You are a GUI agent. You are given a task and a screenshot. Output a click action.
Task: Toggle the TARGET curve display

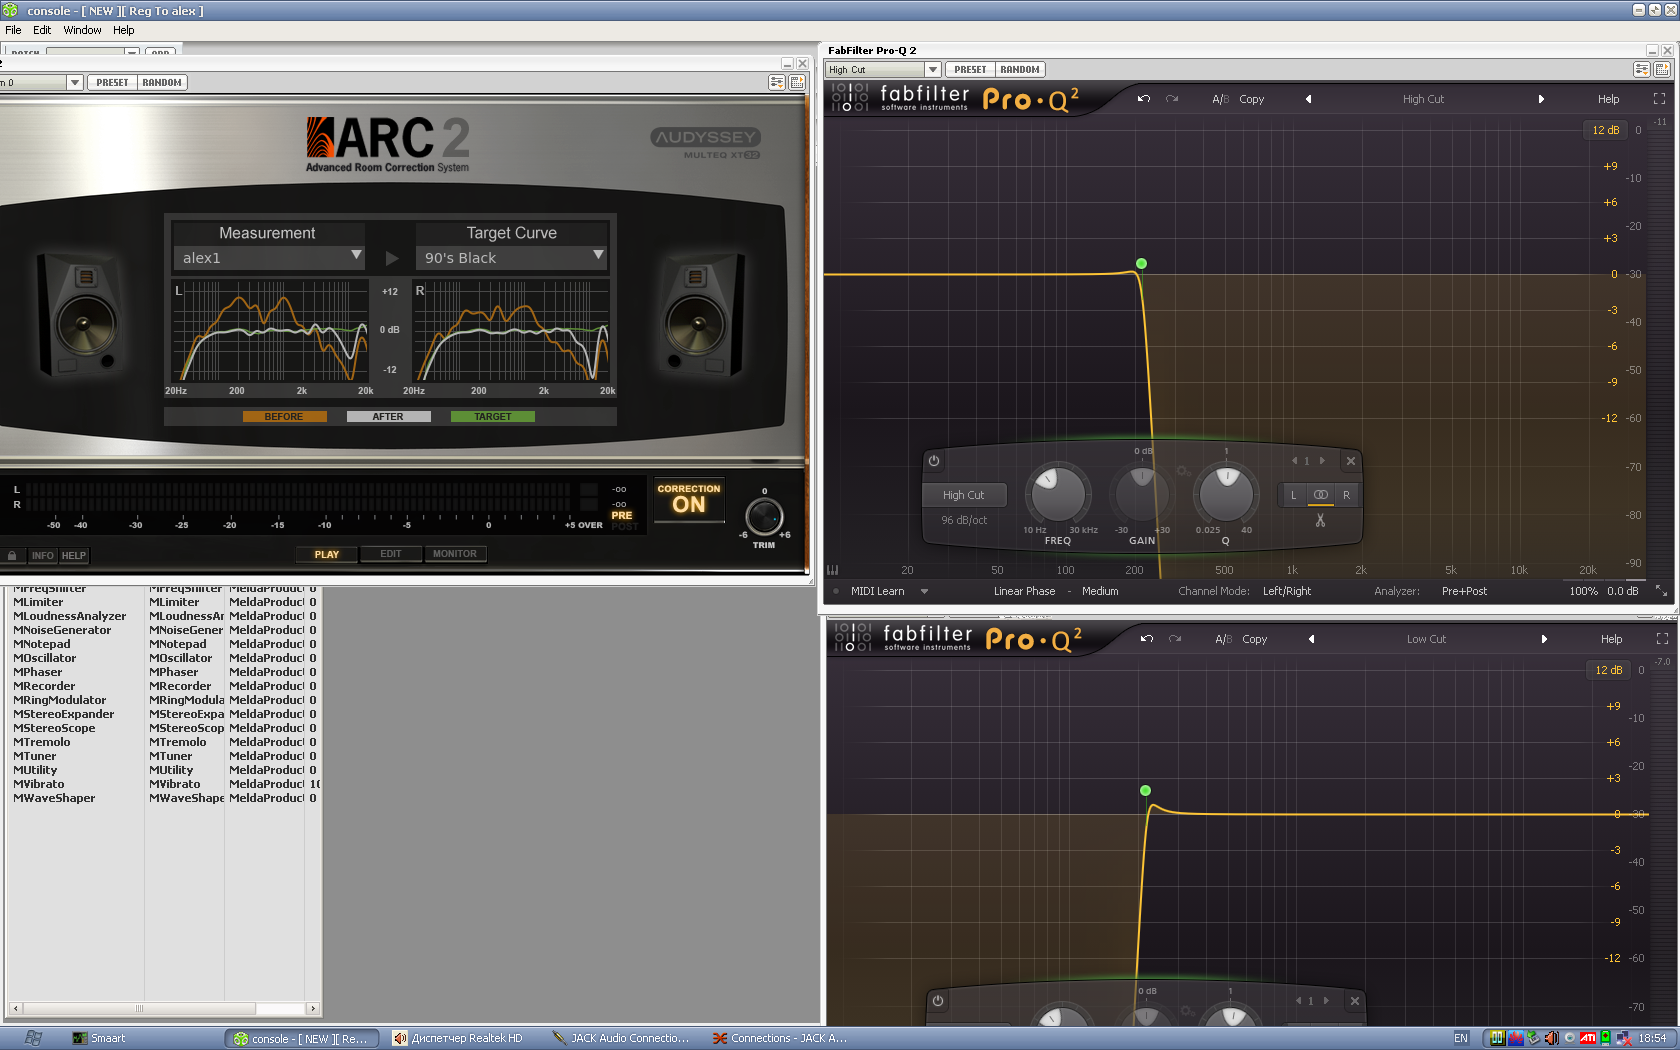pos(493,416)
